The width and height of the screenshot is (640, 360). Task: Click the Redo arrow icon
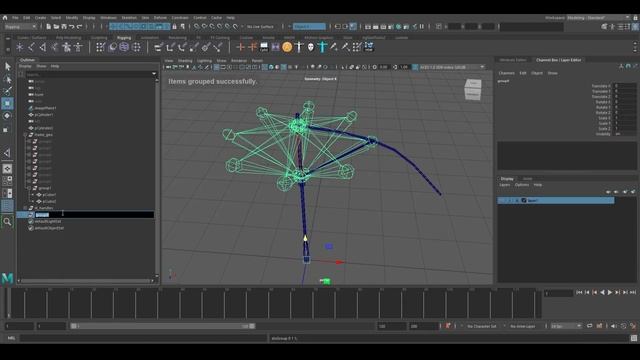coord(80,27)
